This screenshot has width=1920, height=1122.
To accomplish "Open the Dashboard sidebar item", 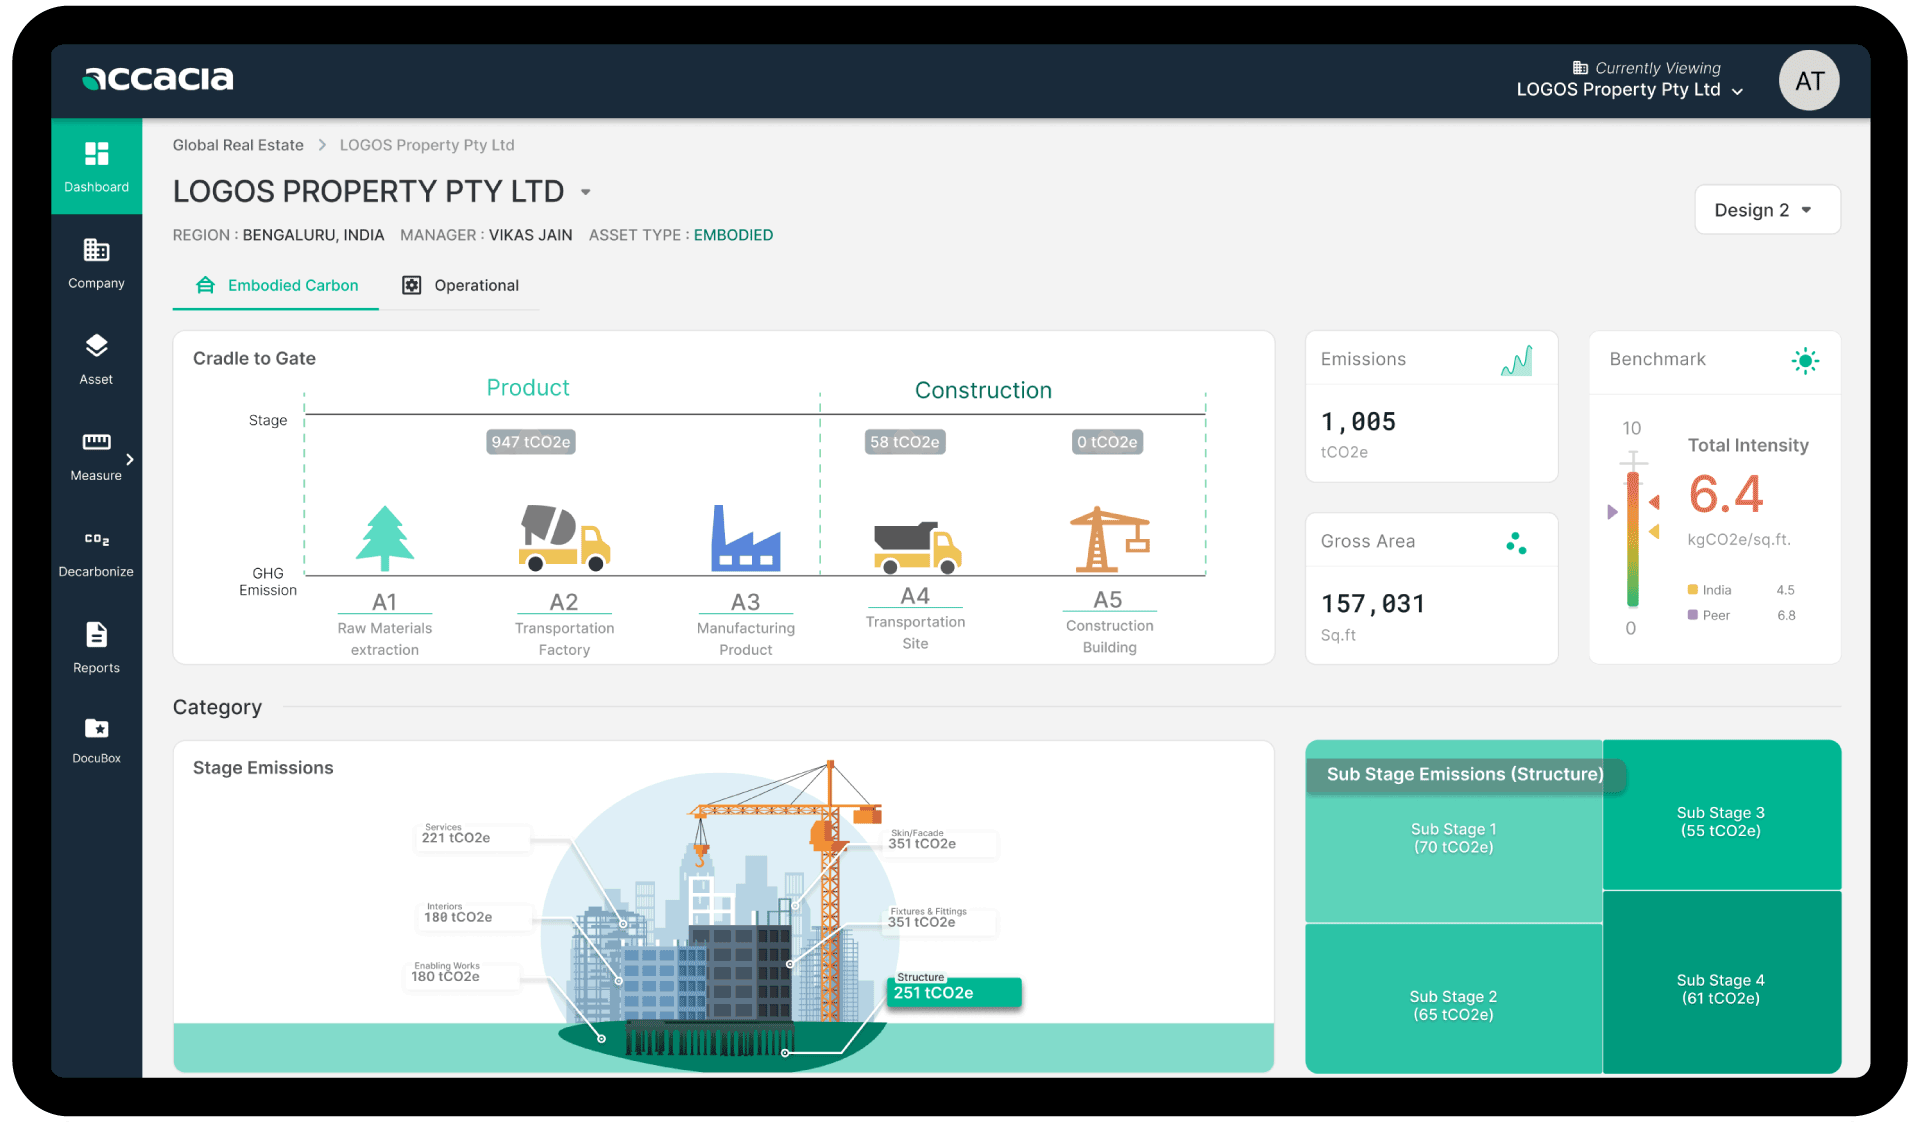I will point(96,166).
